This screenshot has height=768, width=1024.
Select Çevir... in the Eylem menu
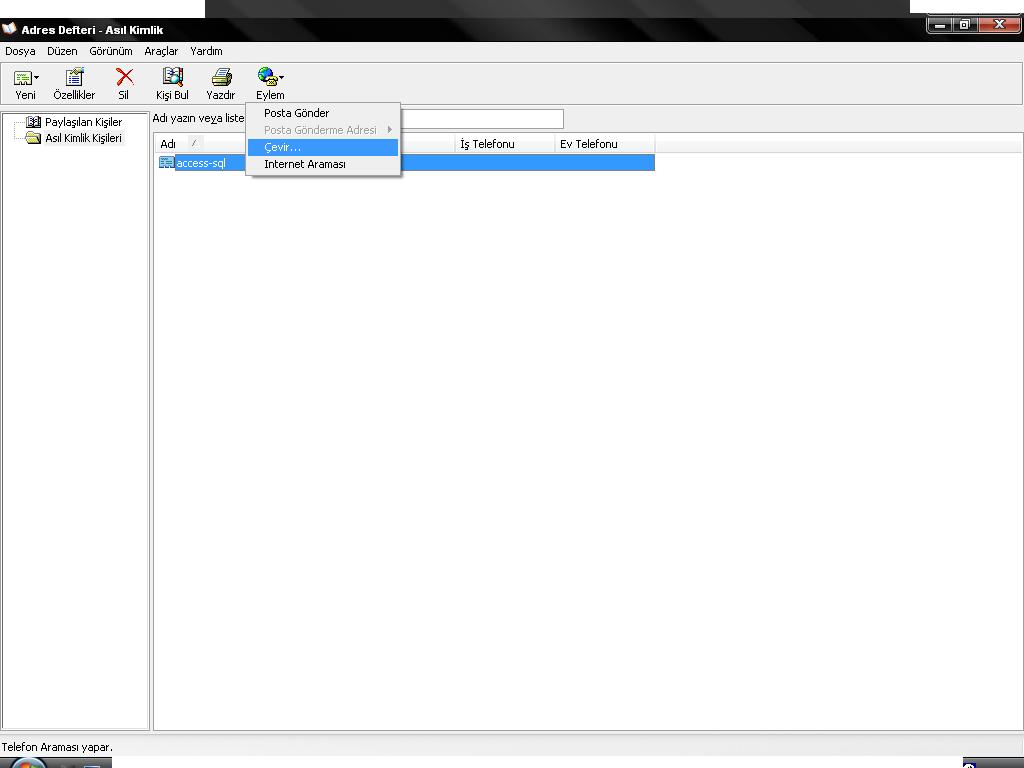click(283, 147)
